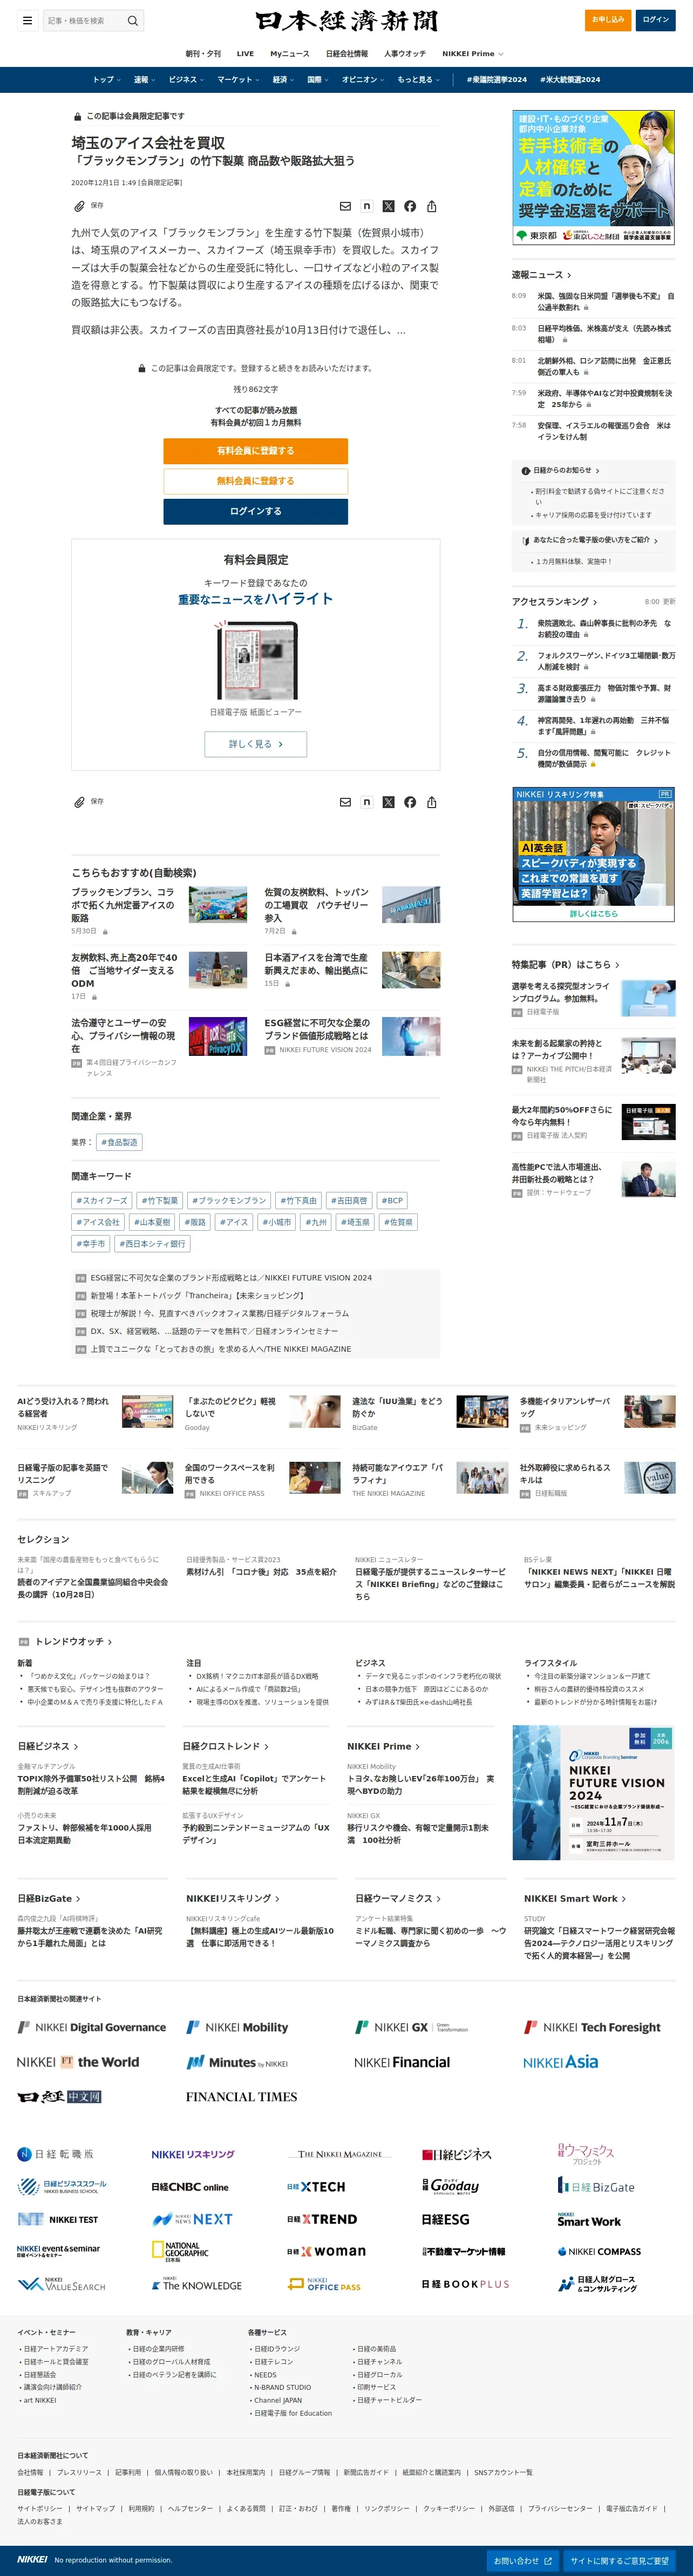Image resolution: width=693 pixels, height=2576 pixels.
Task: Open the LIVE menu item
Action: [245, 54]
